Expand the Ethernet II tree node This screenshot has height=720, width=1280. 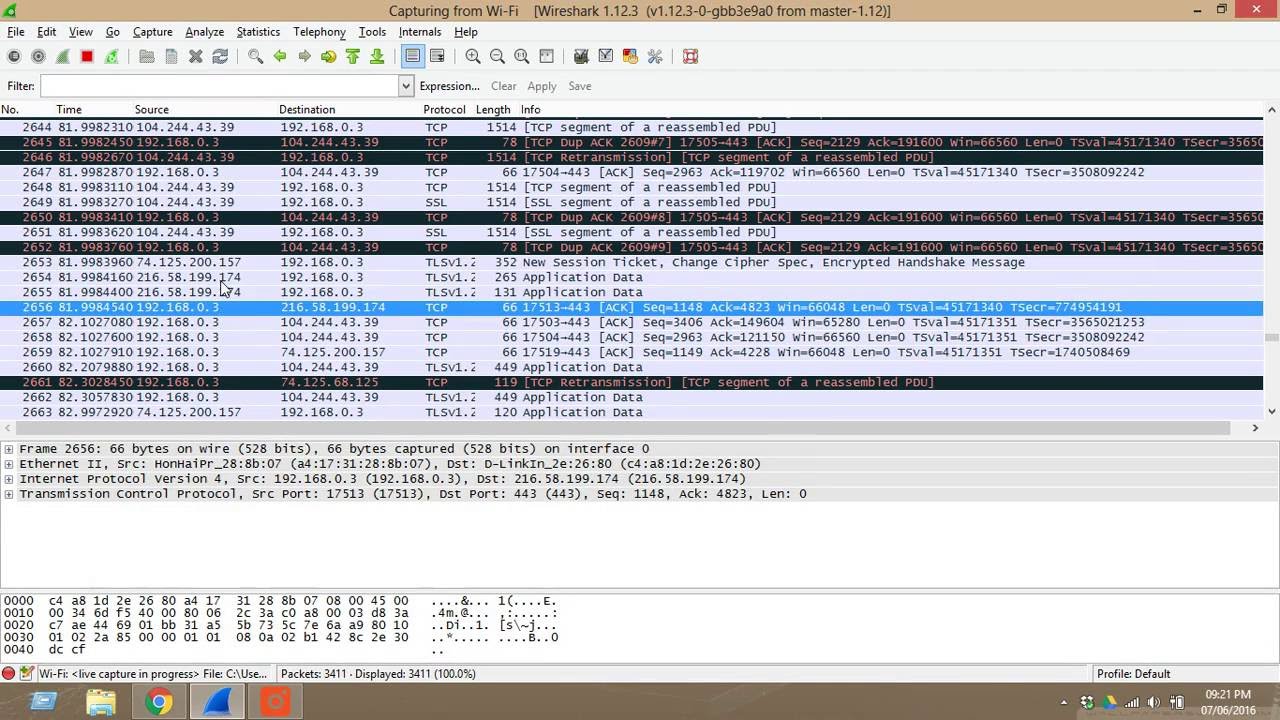[x=9, y=464]
